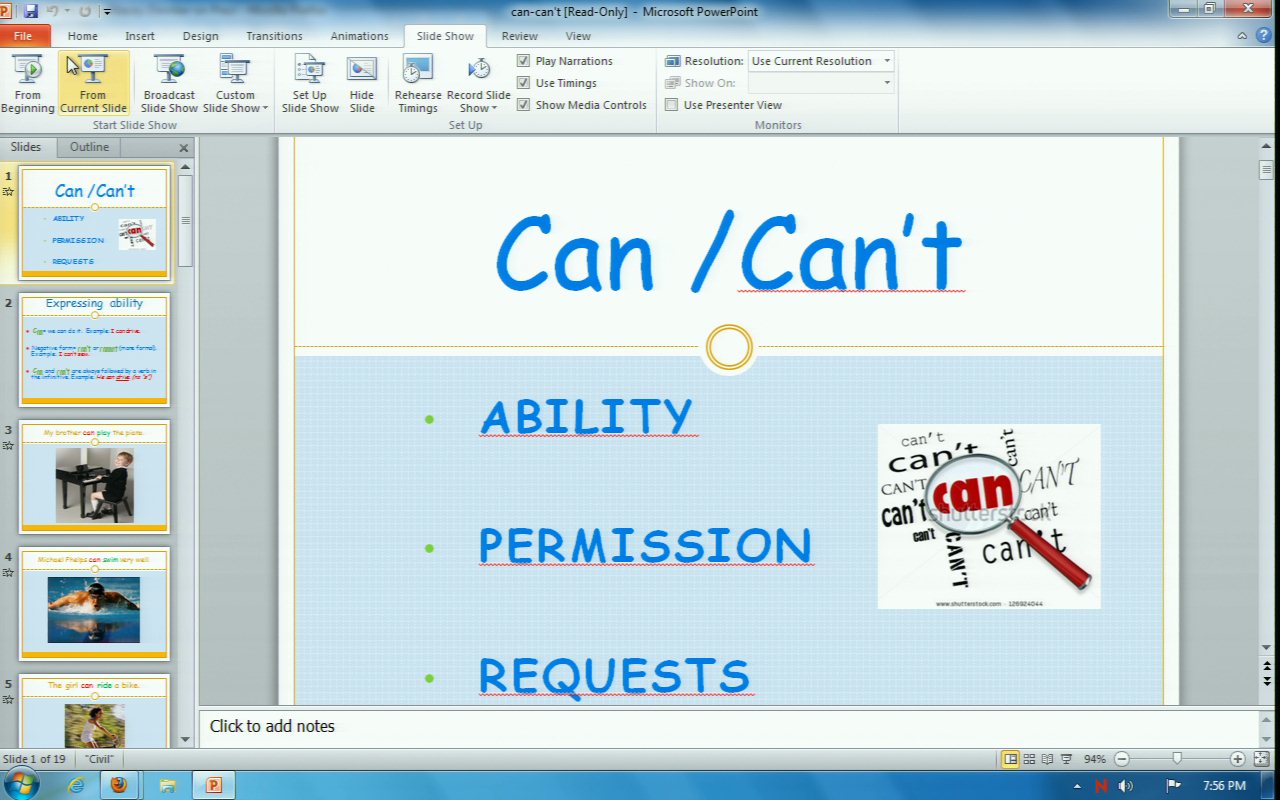Screen dimensions: 1280x800
Task: Expand the Resolution dropdown
Action: point(886,61)
